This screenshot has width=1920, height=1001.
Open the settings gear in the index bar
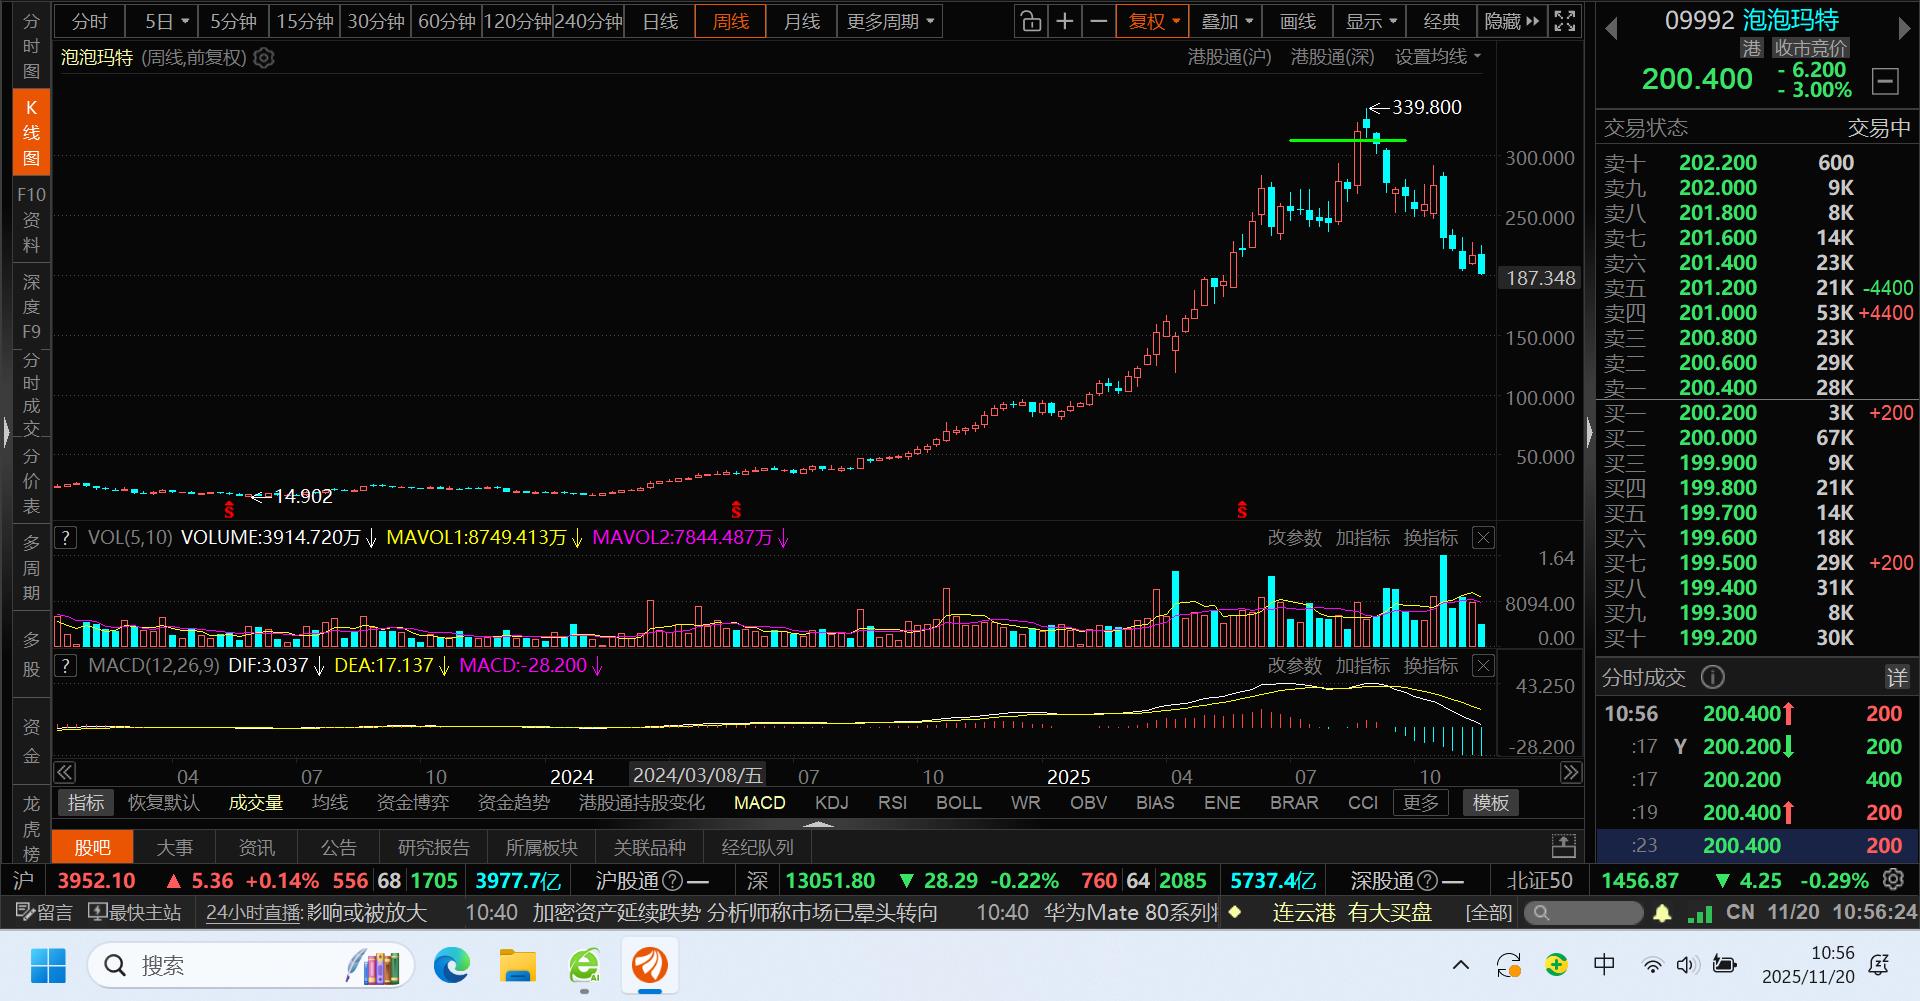coord(1893,880)
